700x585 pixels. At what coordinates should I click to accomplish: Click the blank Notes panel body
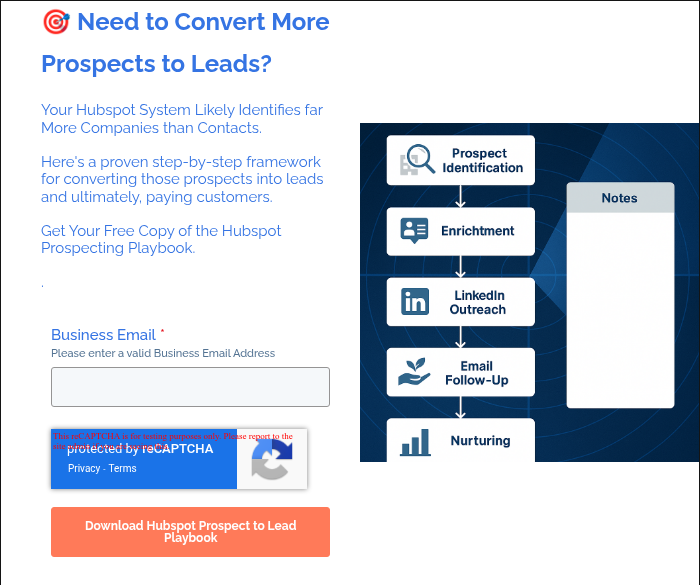pyautogui.click(x=620, y=310)
